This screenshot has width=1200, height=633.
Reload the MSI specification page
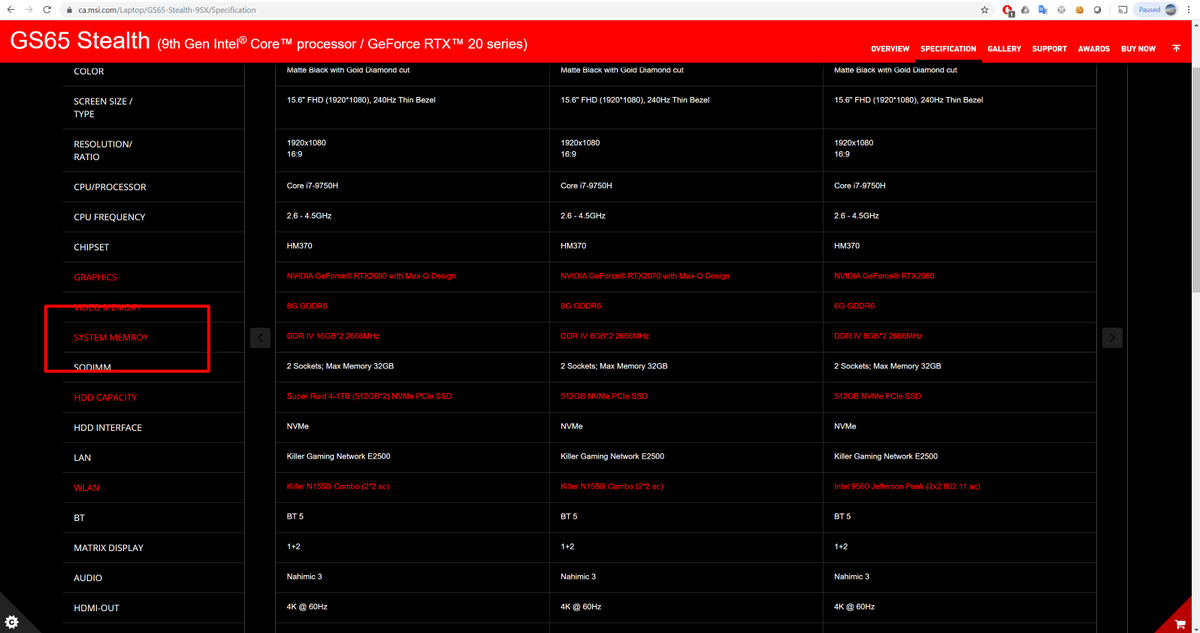[x=47, y=10]
